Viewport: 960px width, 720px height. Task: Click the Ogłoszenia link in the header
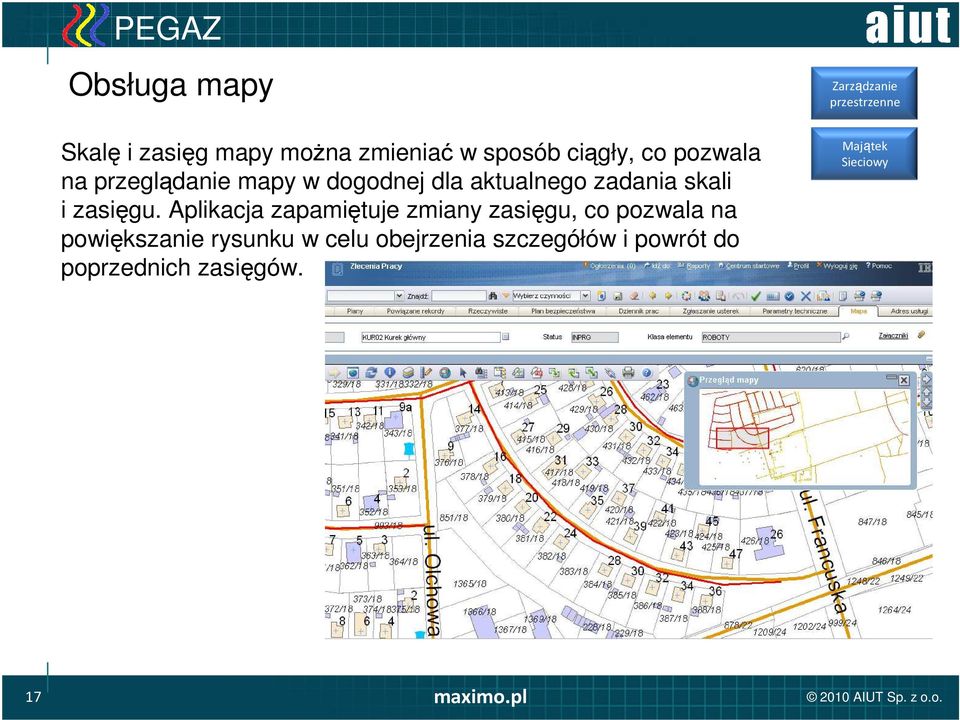[x=610, y=266]
